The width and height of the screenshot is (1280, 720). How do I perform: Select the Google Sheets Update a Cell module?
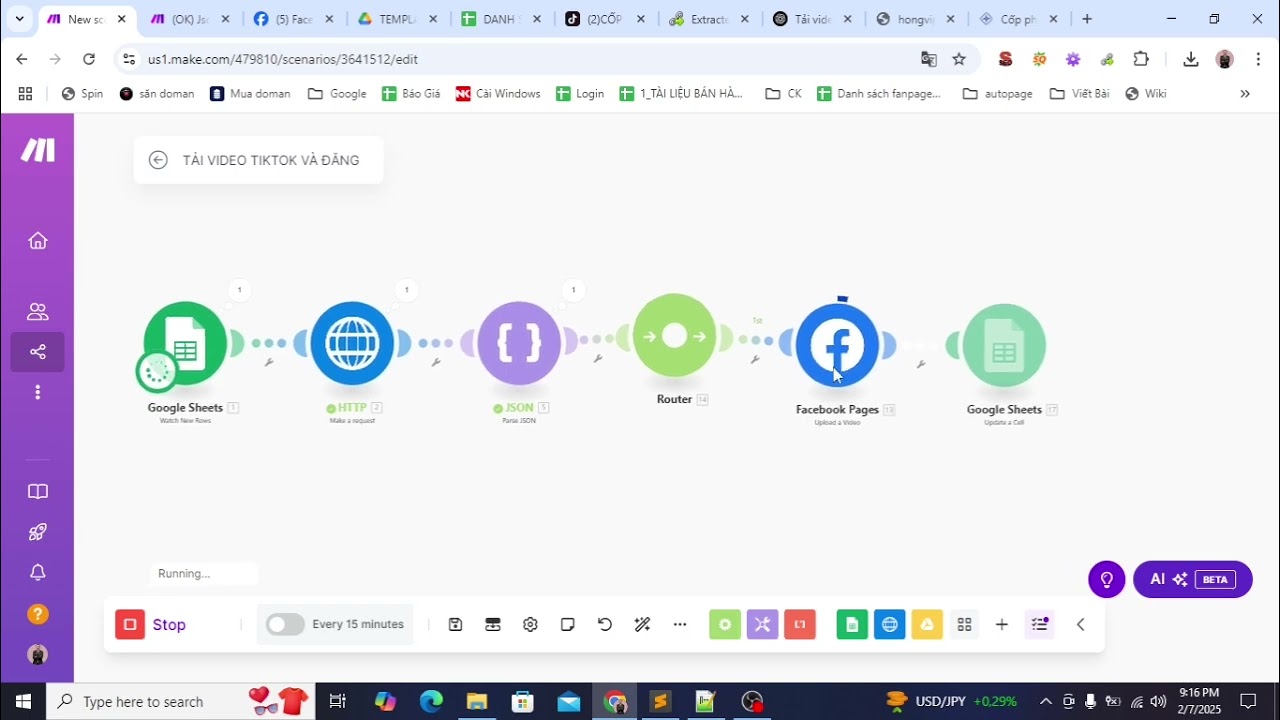point(1004,345)
